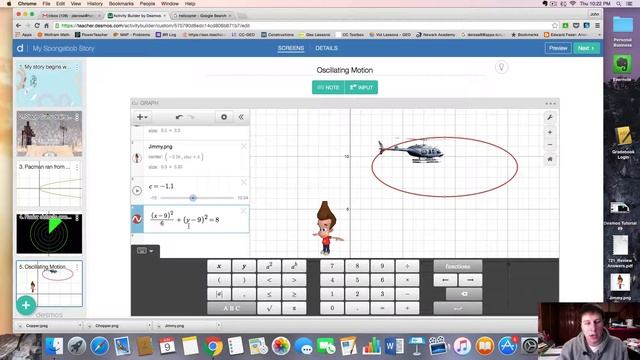Select the 'My story begins' screen thumbnail
The height and width of the screenshot is (360, 640).
[49, 84]
